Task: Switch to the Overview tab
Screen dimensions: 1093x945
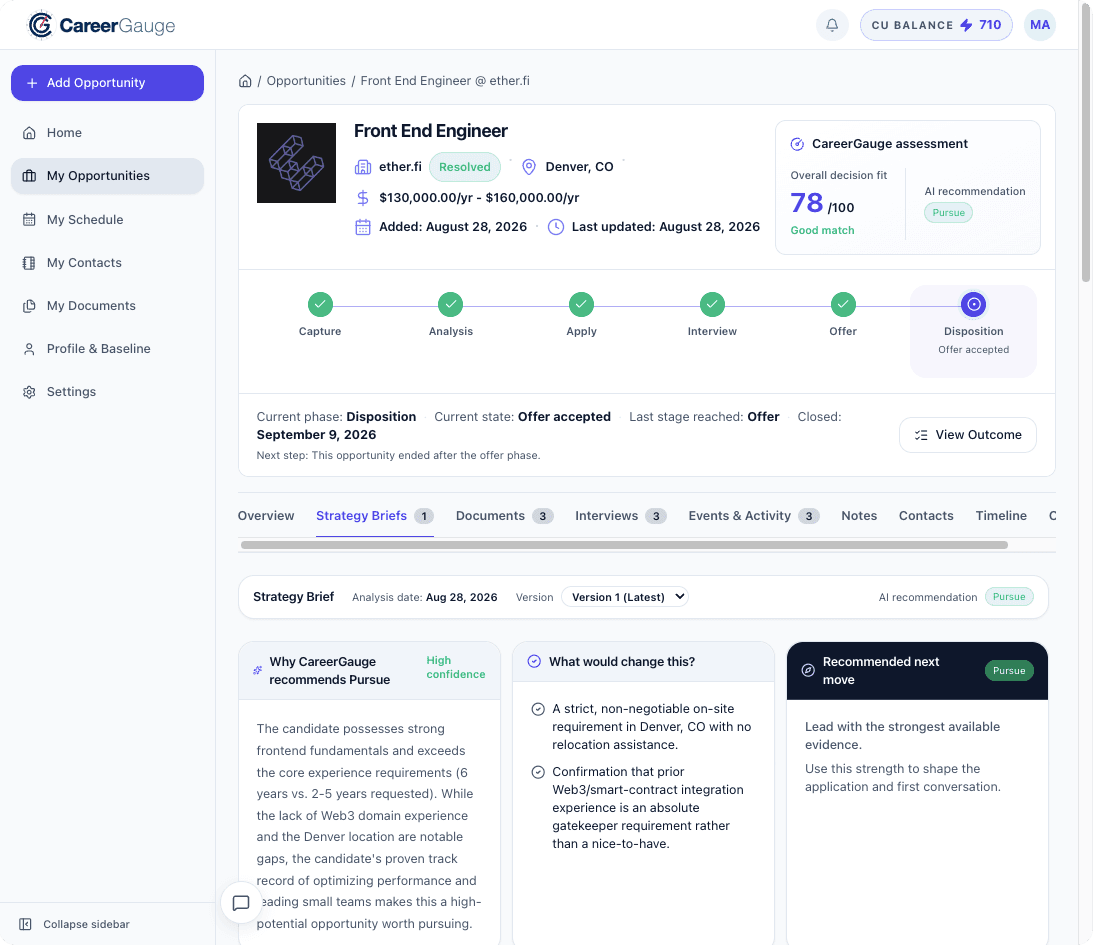Action: click(266, 516)
